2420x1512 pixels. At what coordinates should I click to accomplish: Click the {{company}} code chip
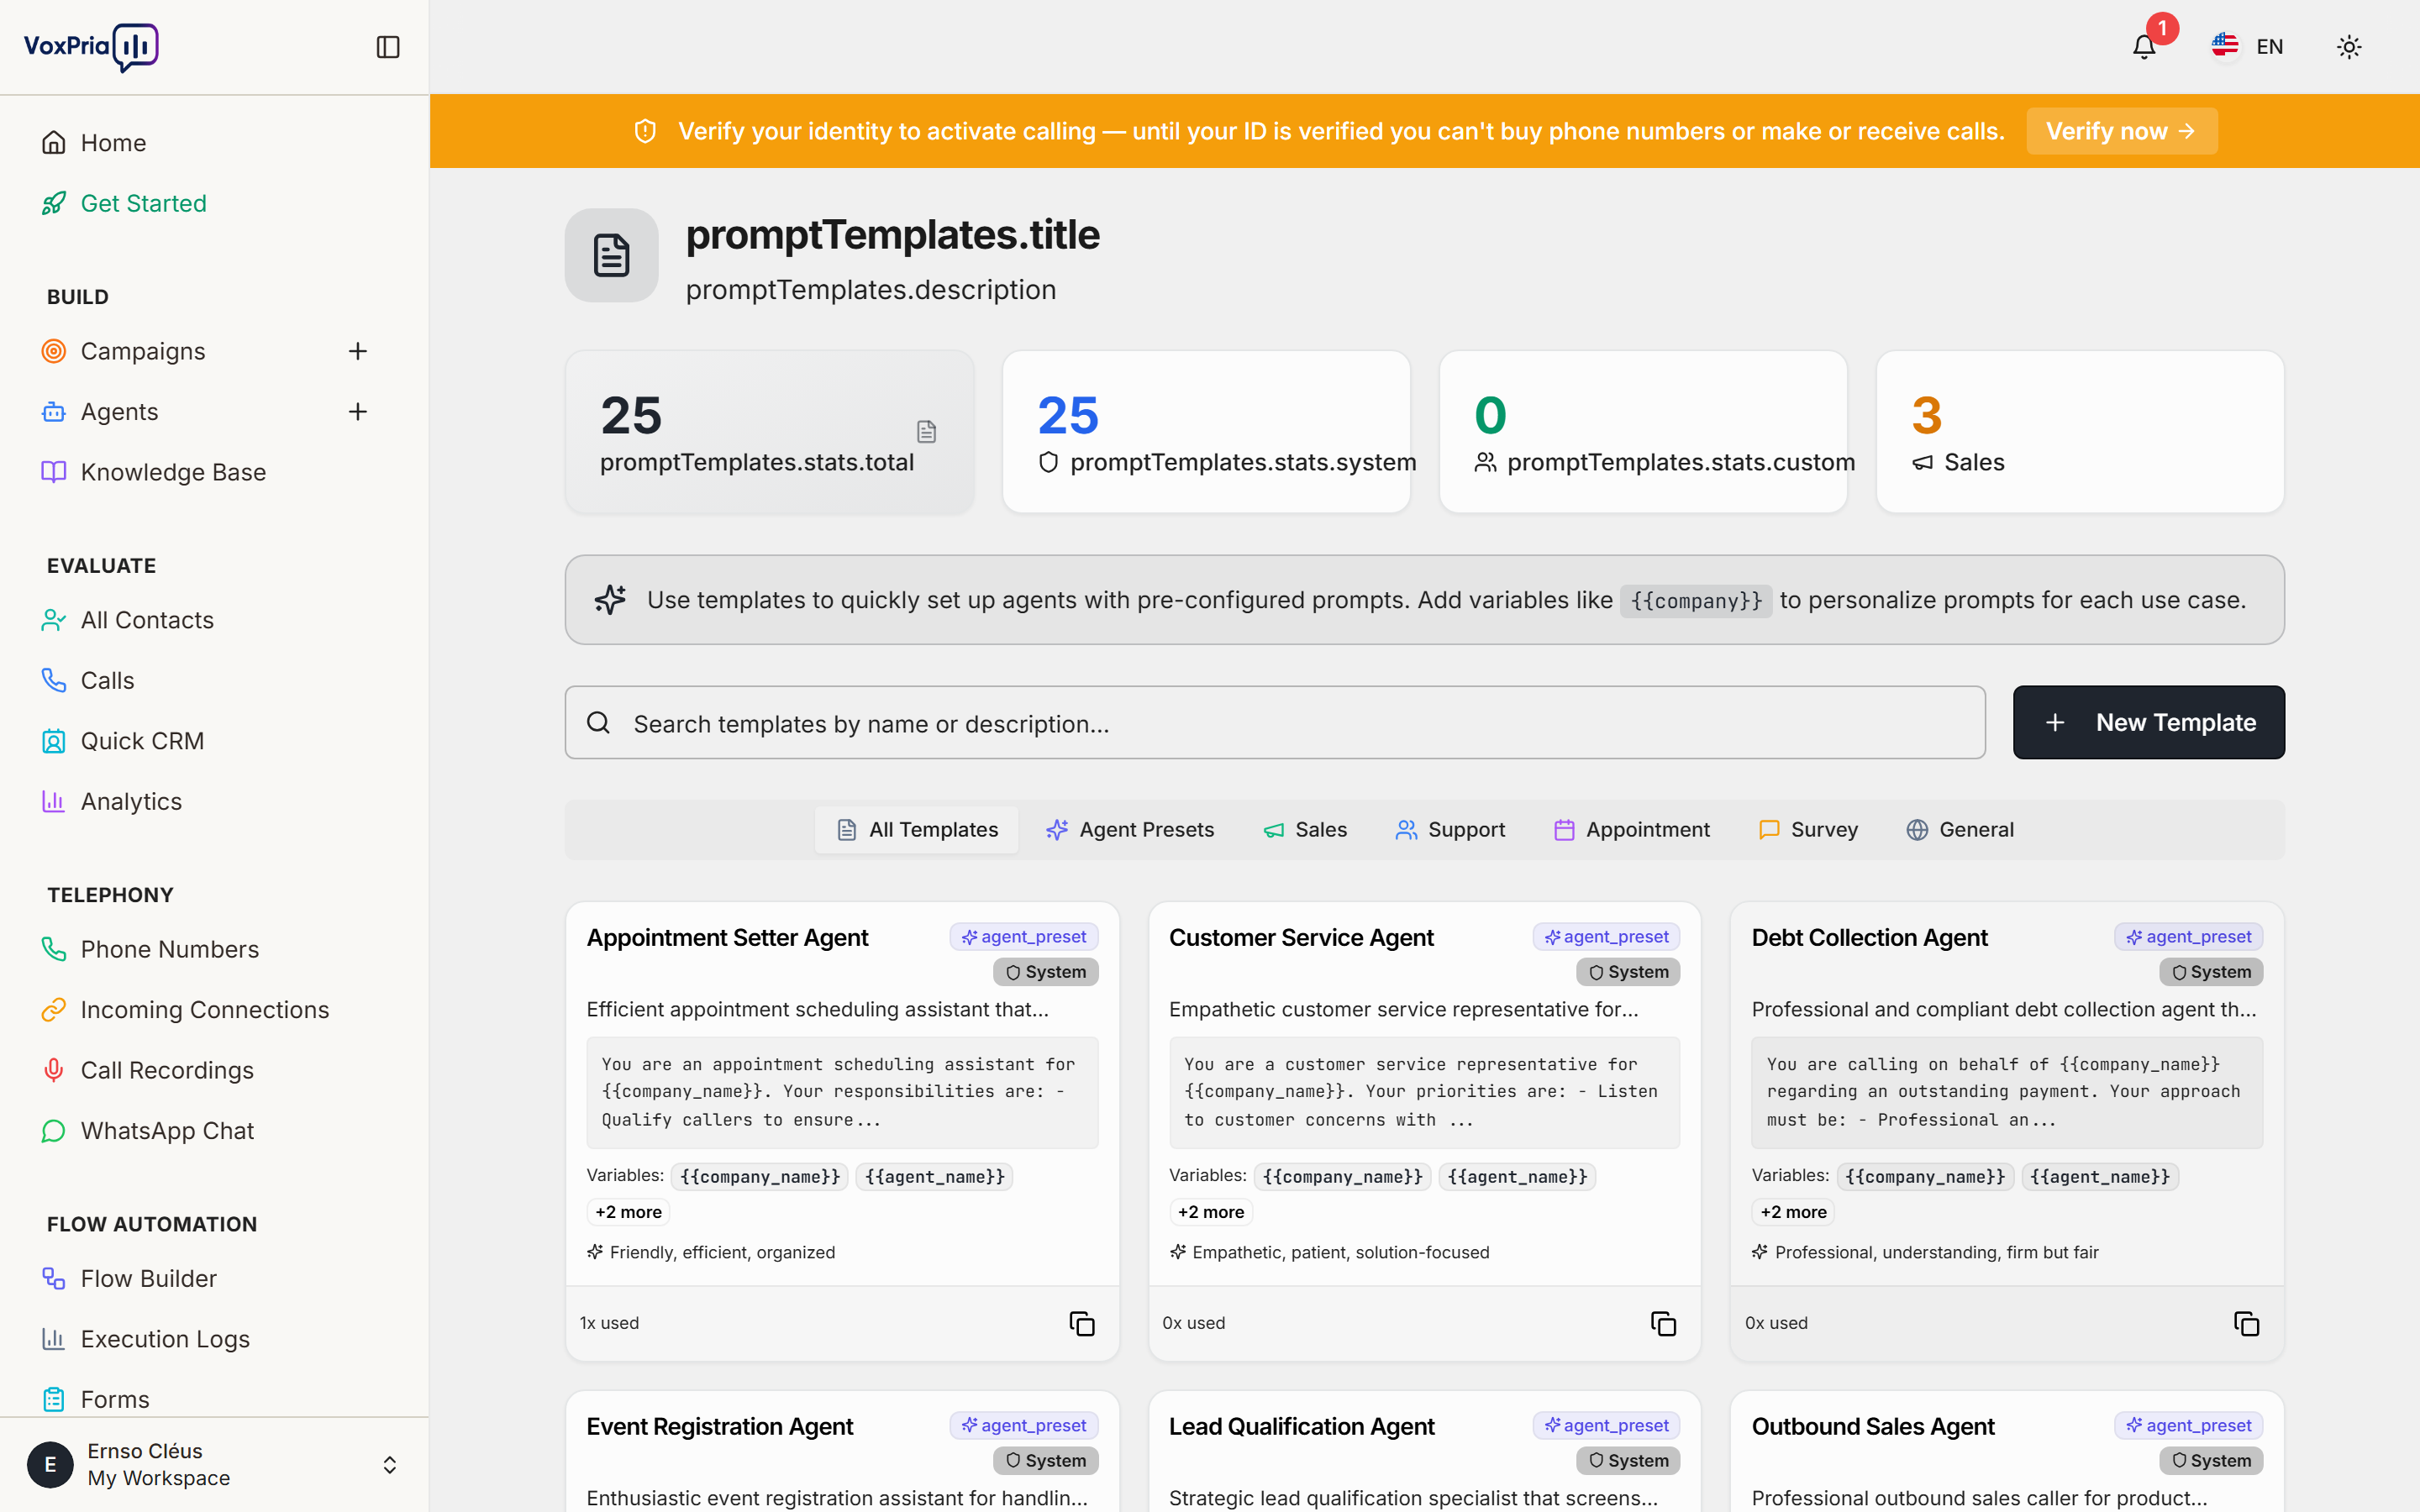pos(1696,600)
